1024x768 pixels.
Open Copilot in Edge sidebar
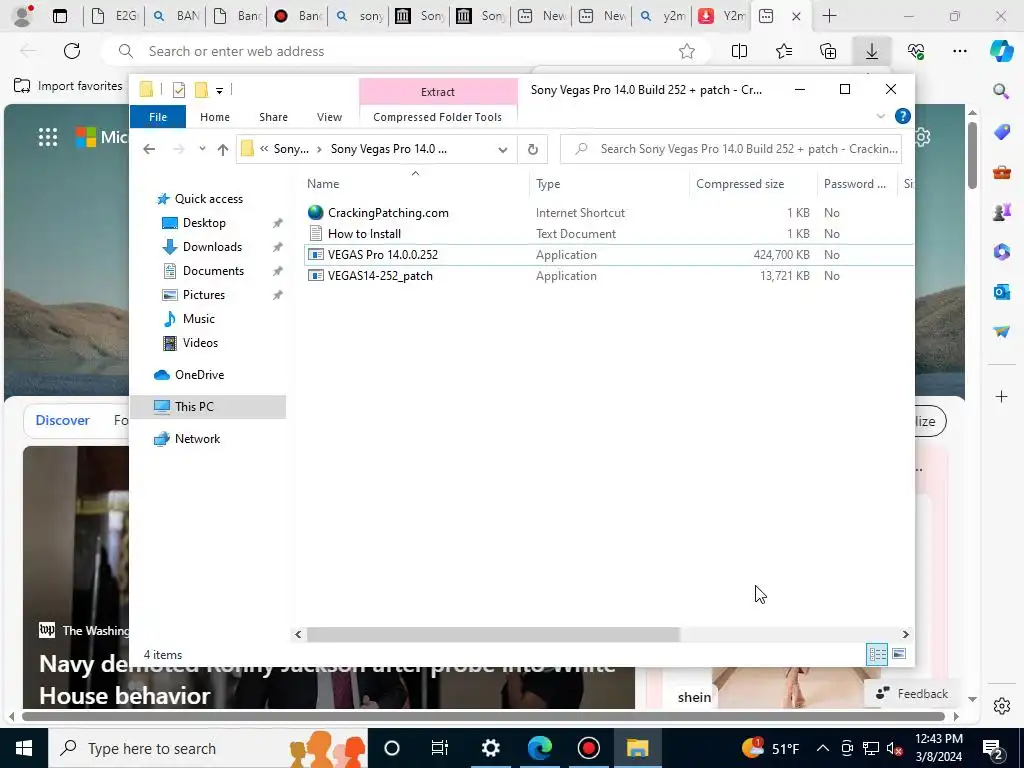[x=1001, y=51]
